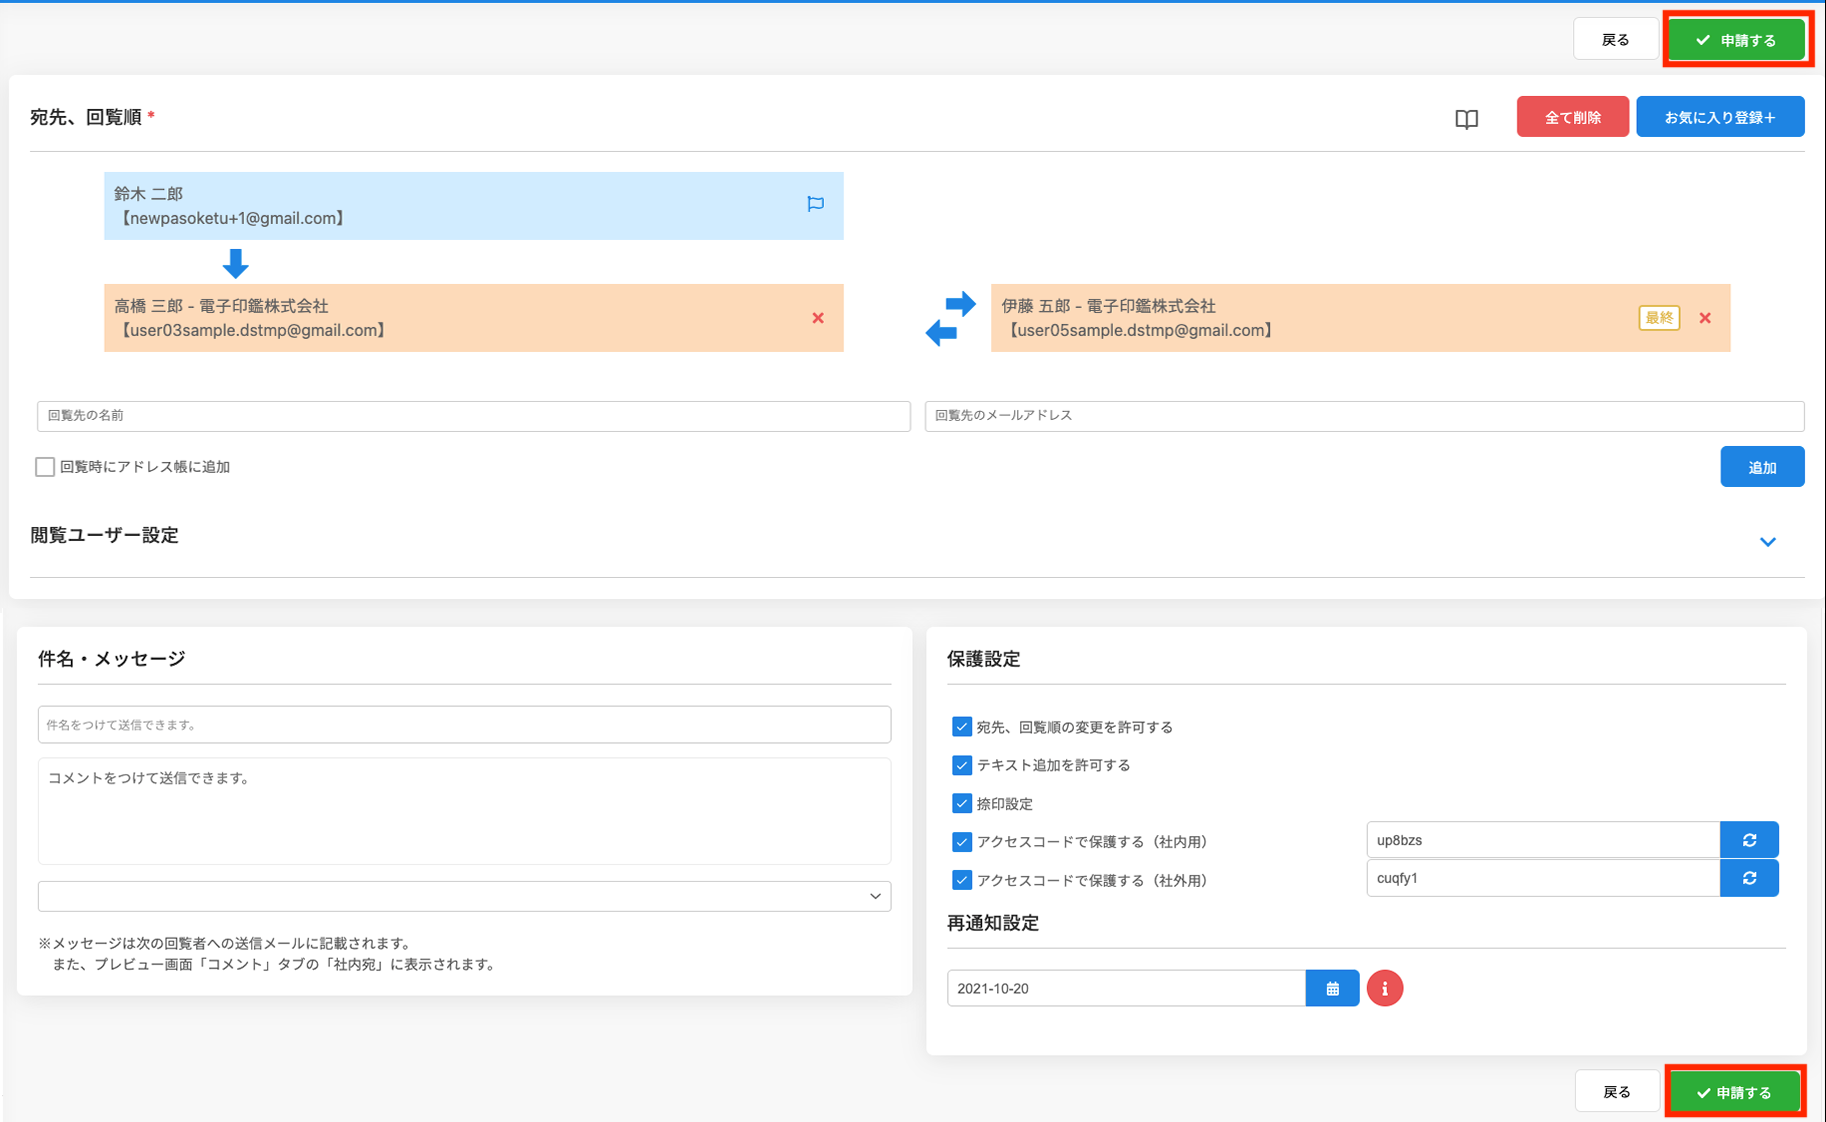Click the 件名・メッセージ heading
This screenshot has height=1122, width=1826.
(x=111, y=659)
